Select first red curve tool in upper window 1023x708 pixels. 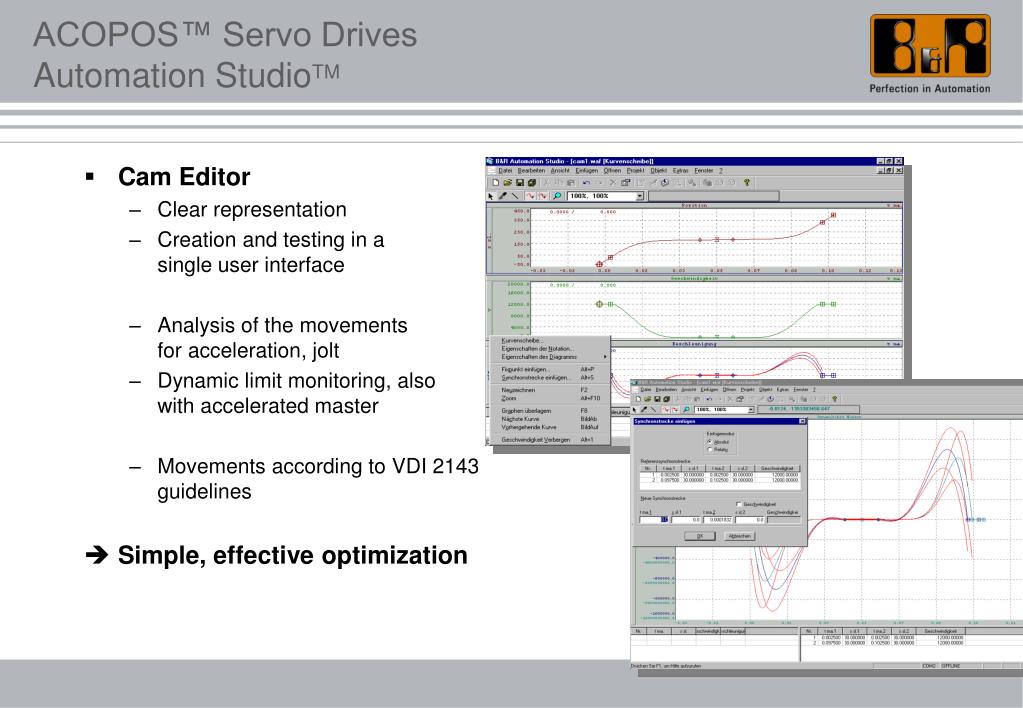pos(530,196)
